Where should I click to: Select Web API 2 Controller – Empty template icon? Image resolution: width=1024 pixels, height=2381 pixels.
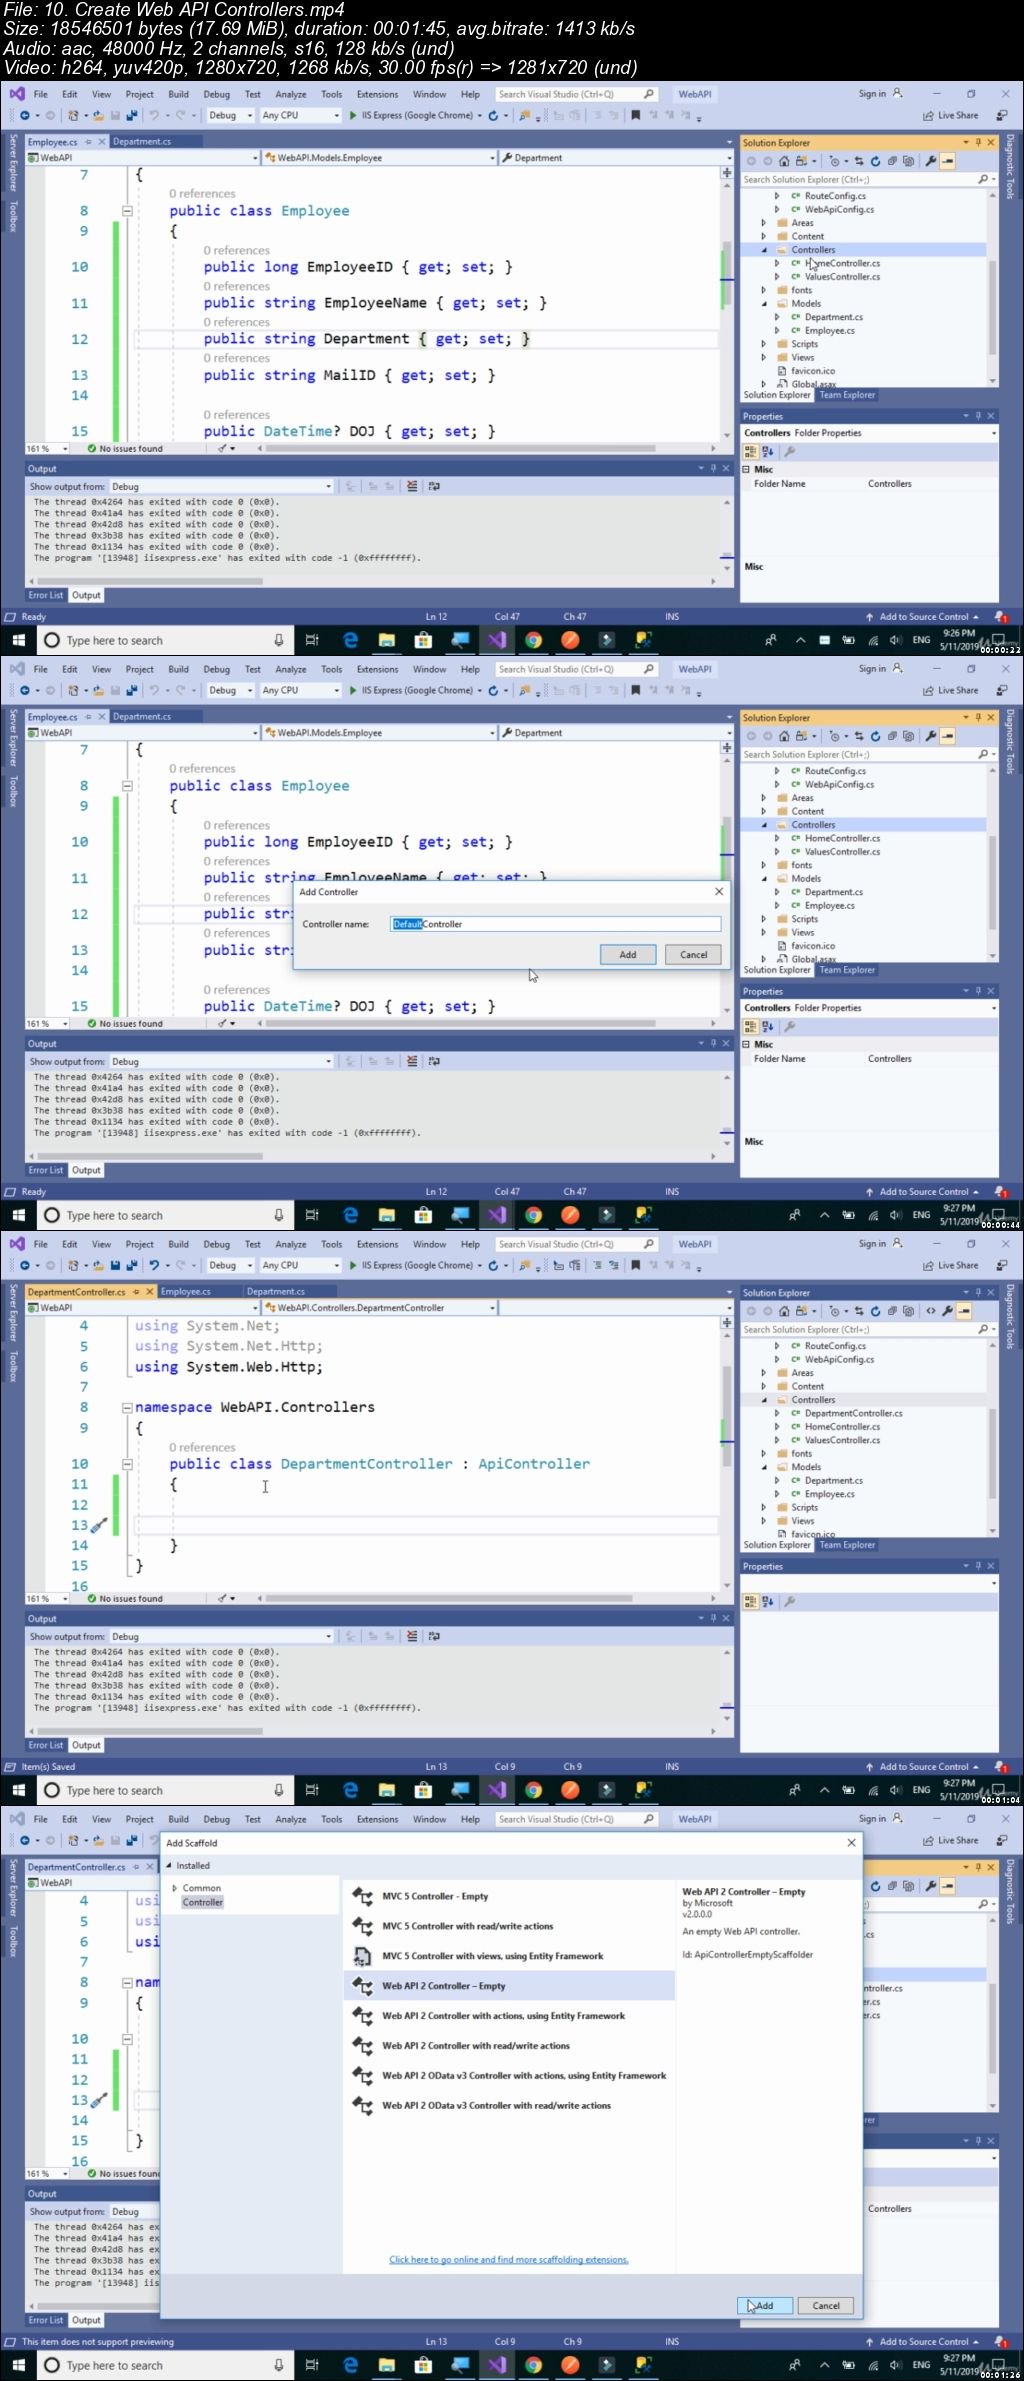(x=362, y=1985)
